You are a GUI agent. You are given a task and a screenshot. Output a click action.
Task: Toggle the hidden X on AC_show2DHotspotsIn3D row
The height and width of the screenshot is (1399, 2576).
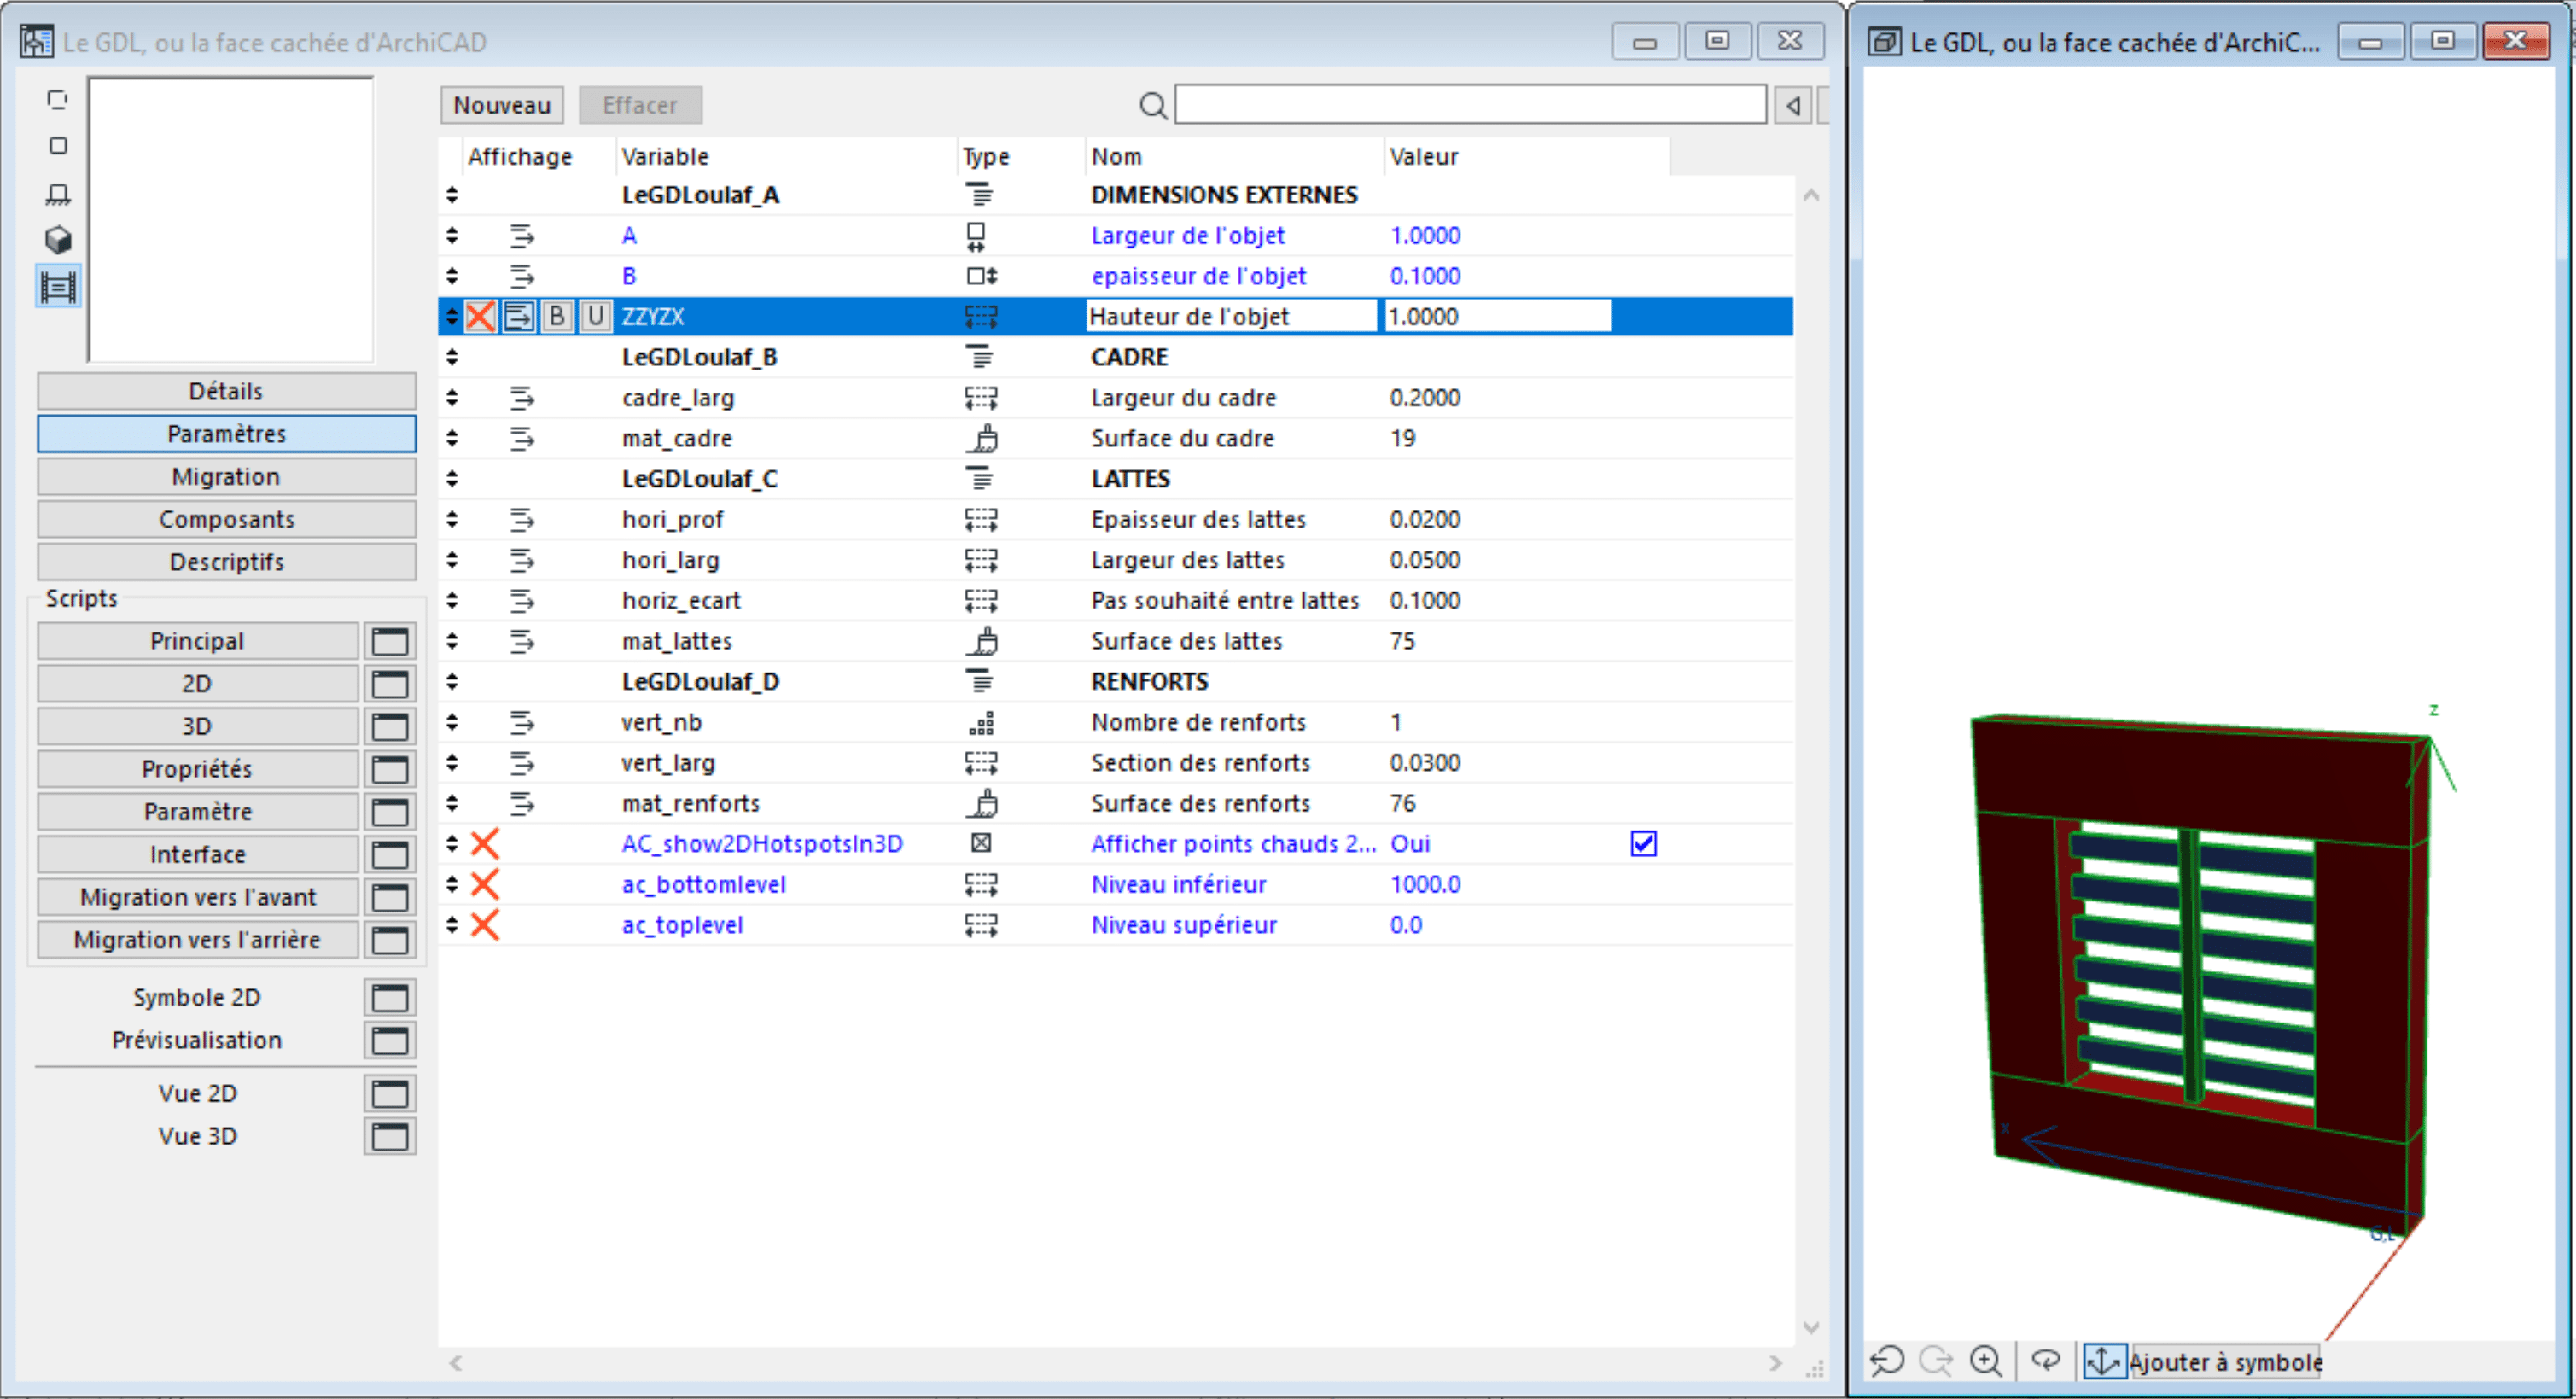point(485,844)
